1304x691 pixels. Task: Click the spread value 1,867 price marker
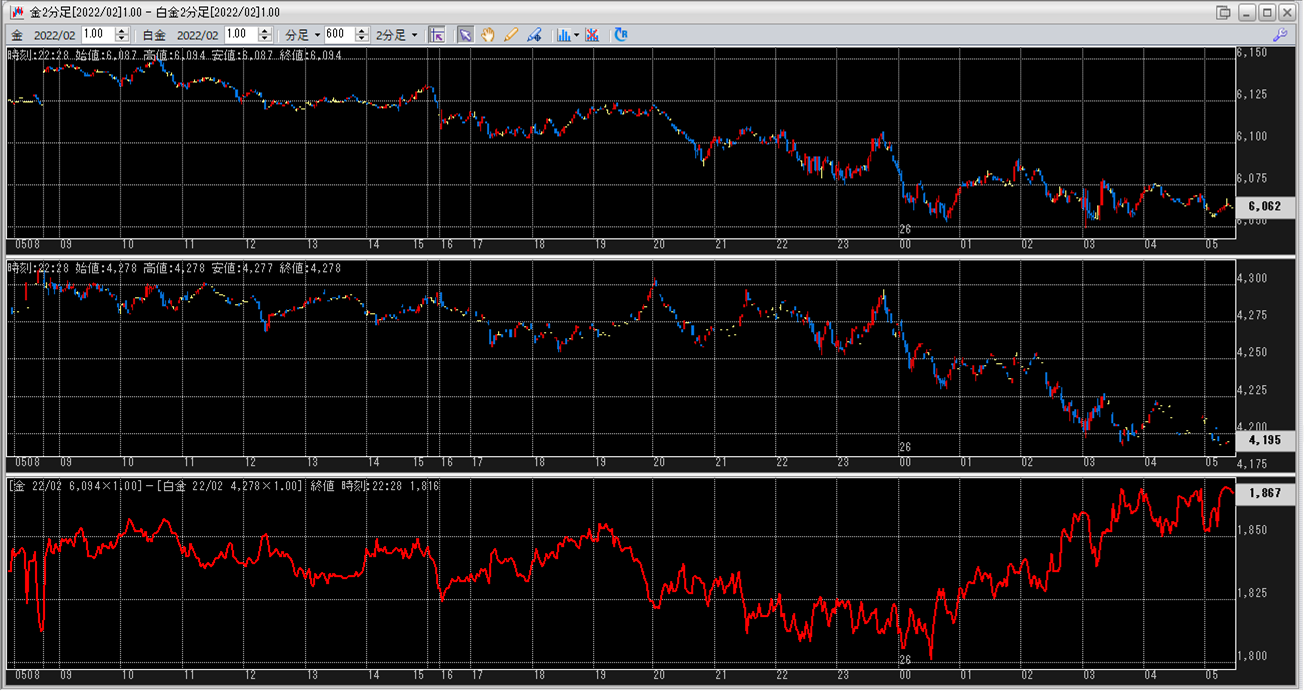(x=1267, y=493)
